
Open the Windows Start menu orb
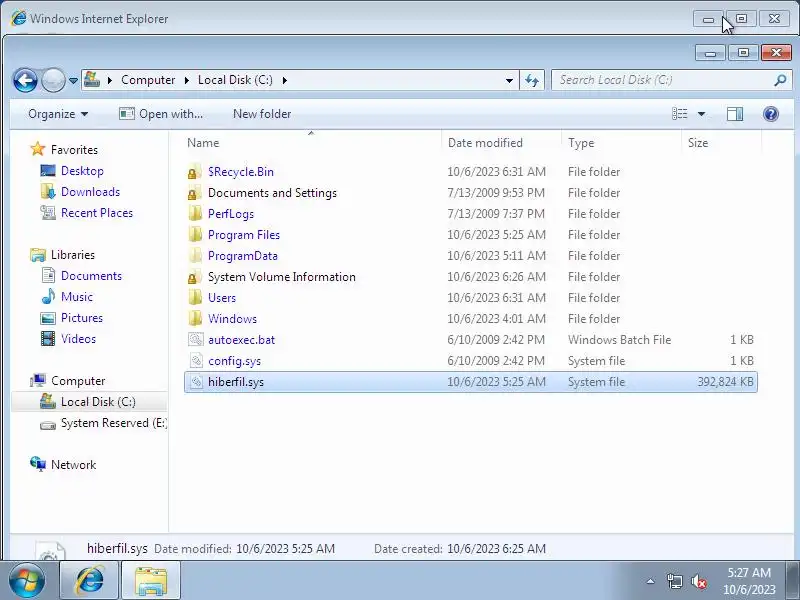26,580
